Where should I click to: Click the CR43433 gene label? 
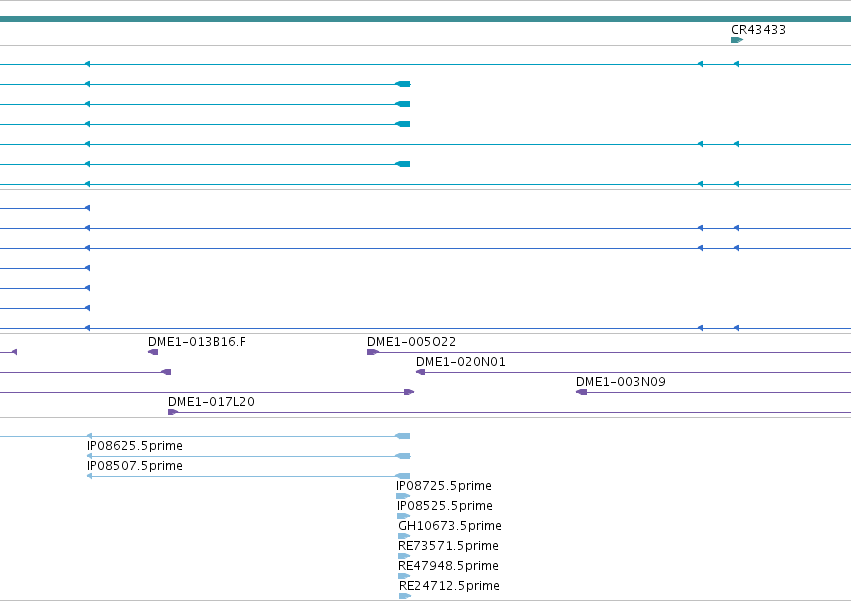[758, 30]
